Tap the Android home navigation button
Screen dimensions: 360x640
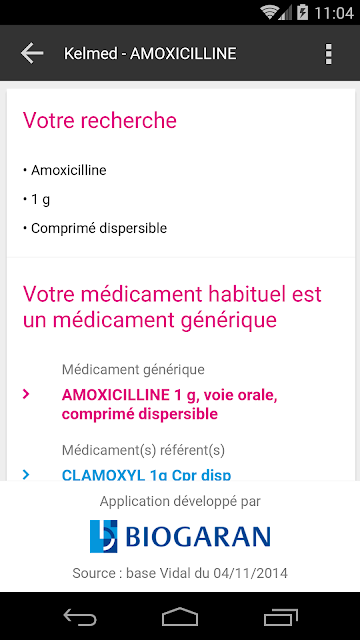point(180,616)
